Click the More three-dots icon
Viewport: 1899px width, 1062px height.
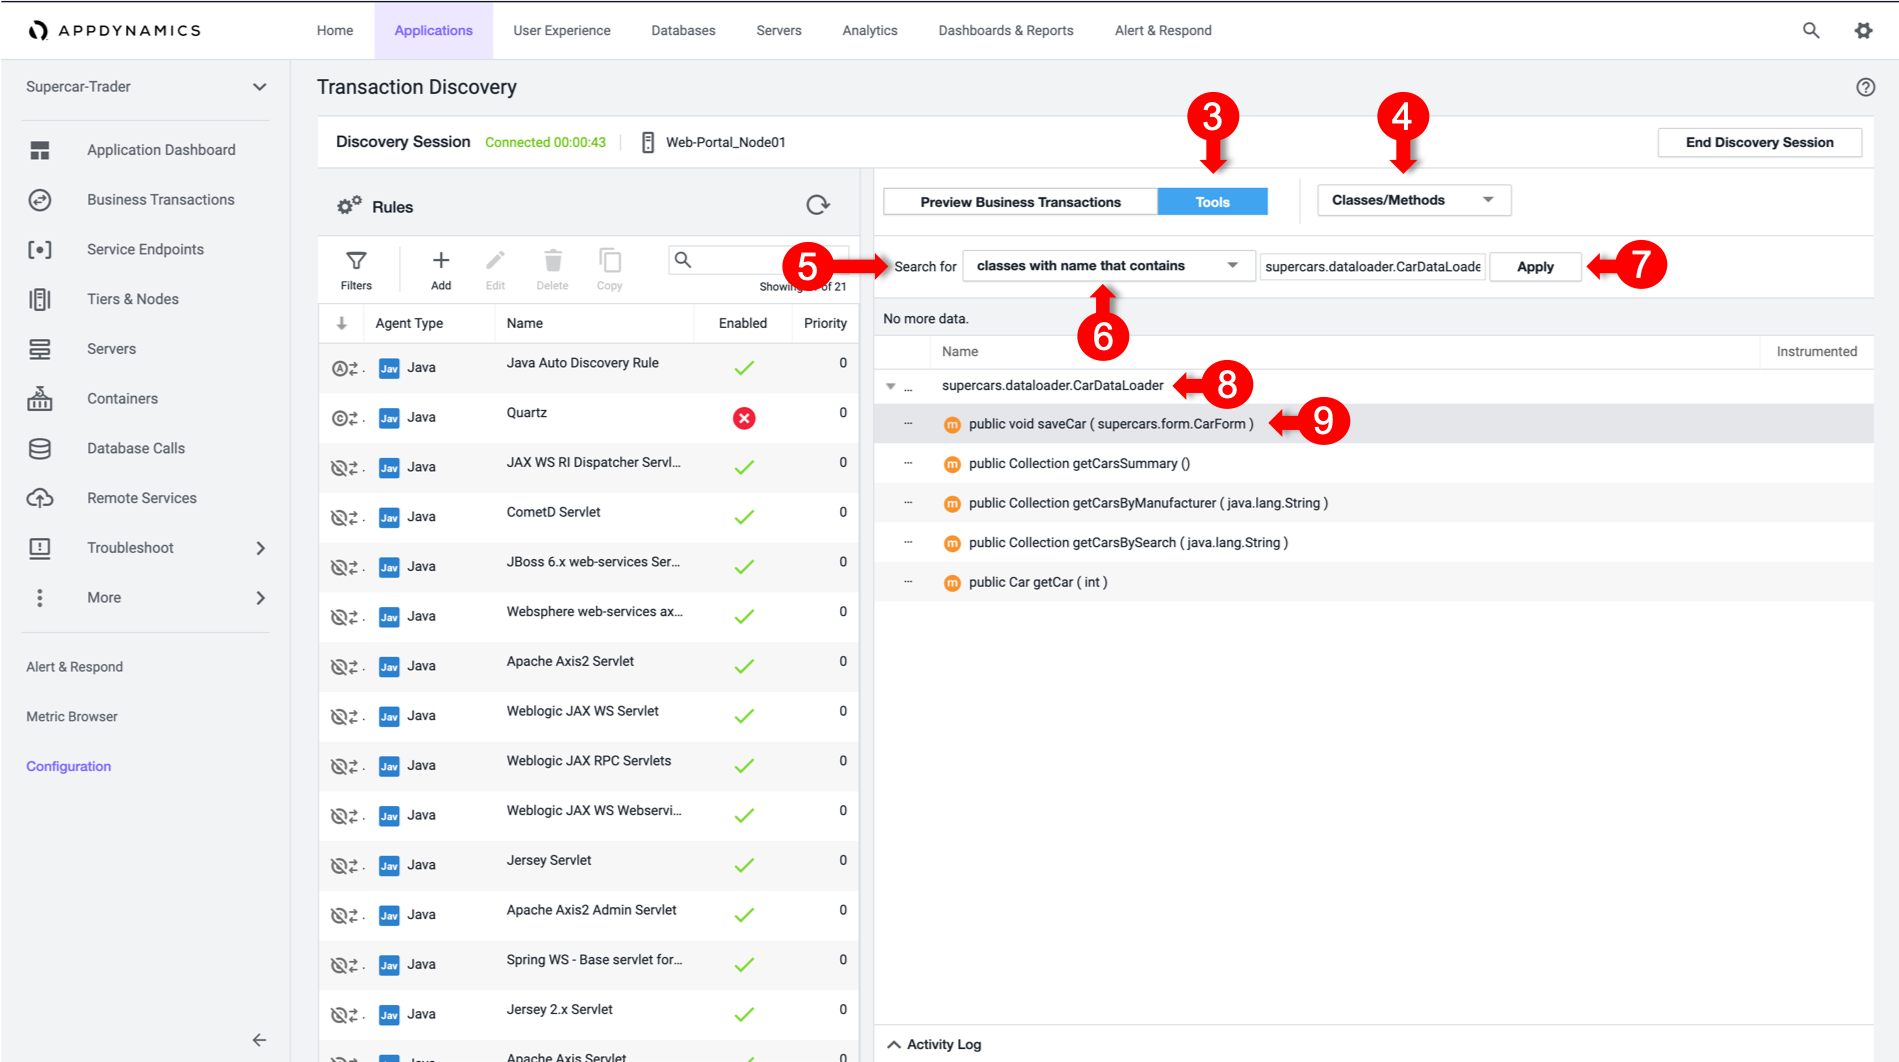pos(40,598)
